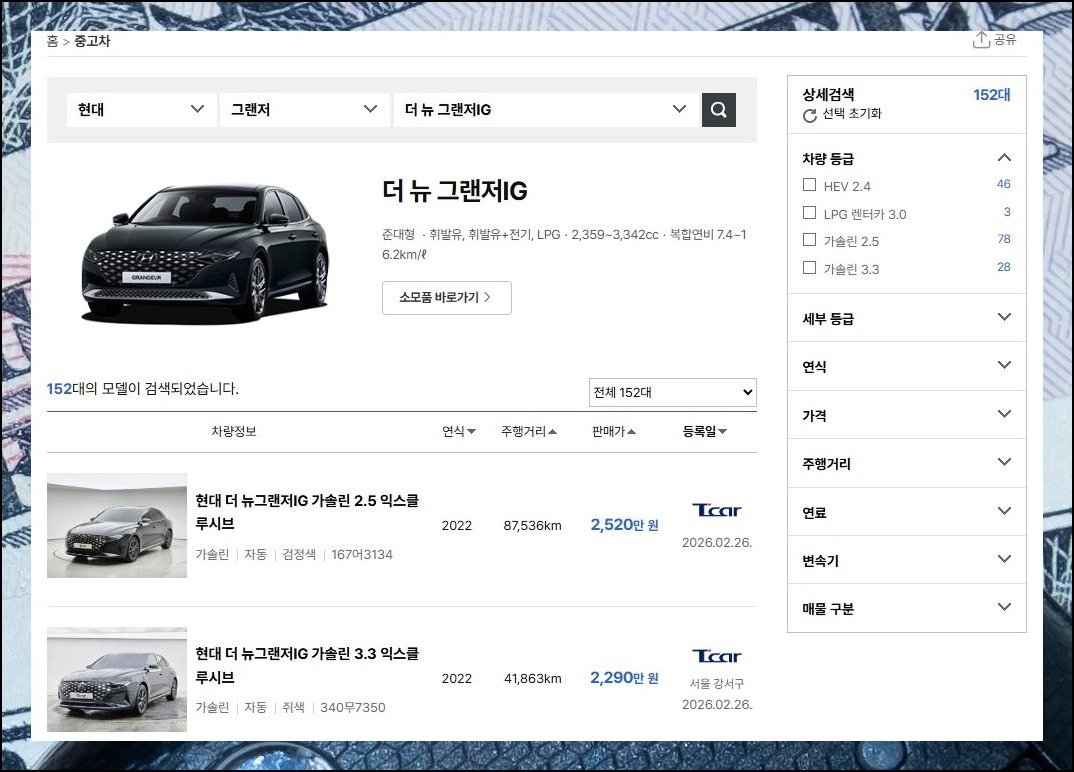The width and height of the screenshot is (1074, 772).
Task: Check the 가솔린 3.3 filter checkbox
Action: click(809, 268)
